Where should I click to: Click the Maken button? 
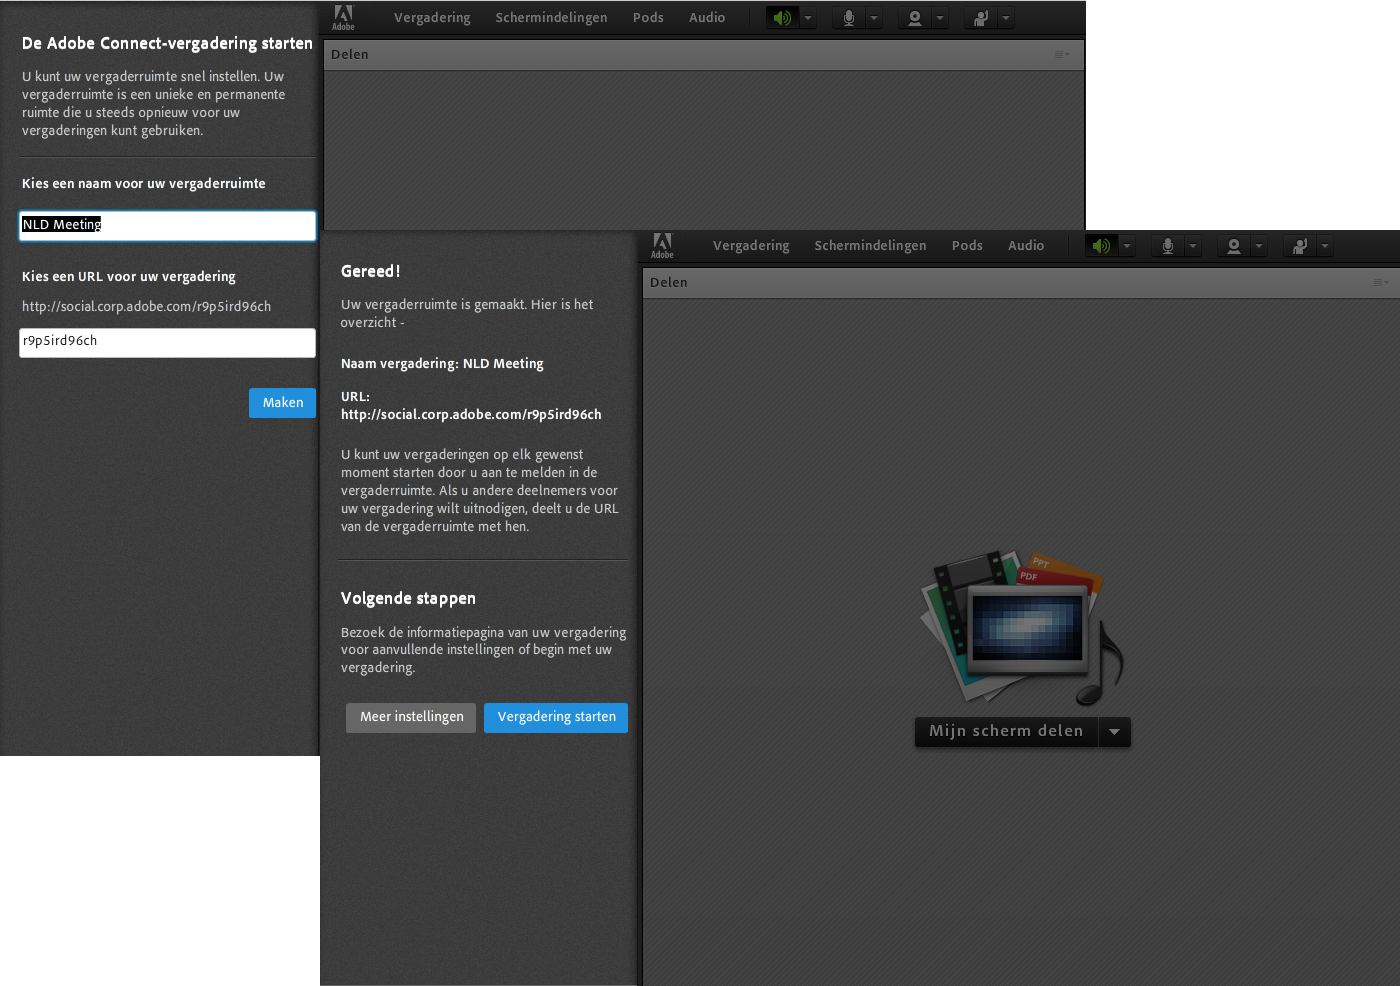click(282, 403)
